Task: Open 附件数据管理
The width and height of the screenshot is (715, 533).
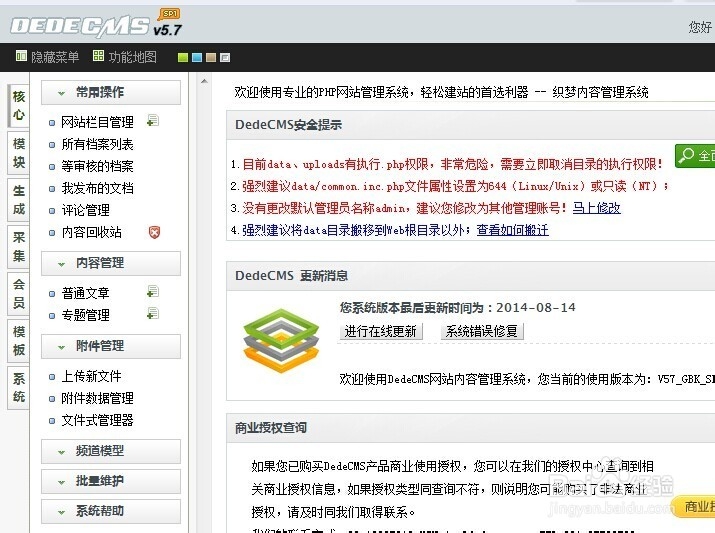Action: point(97,398)
